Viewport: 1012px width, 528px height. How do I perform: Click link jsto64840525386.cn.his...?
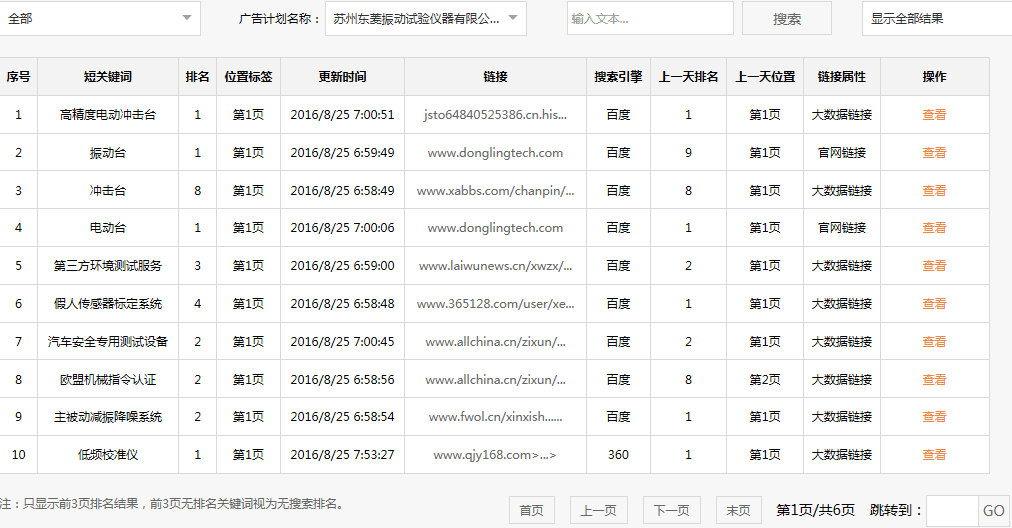click(496, 115)
